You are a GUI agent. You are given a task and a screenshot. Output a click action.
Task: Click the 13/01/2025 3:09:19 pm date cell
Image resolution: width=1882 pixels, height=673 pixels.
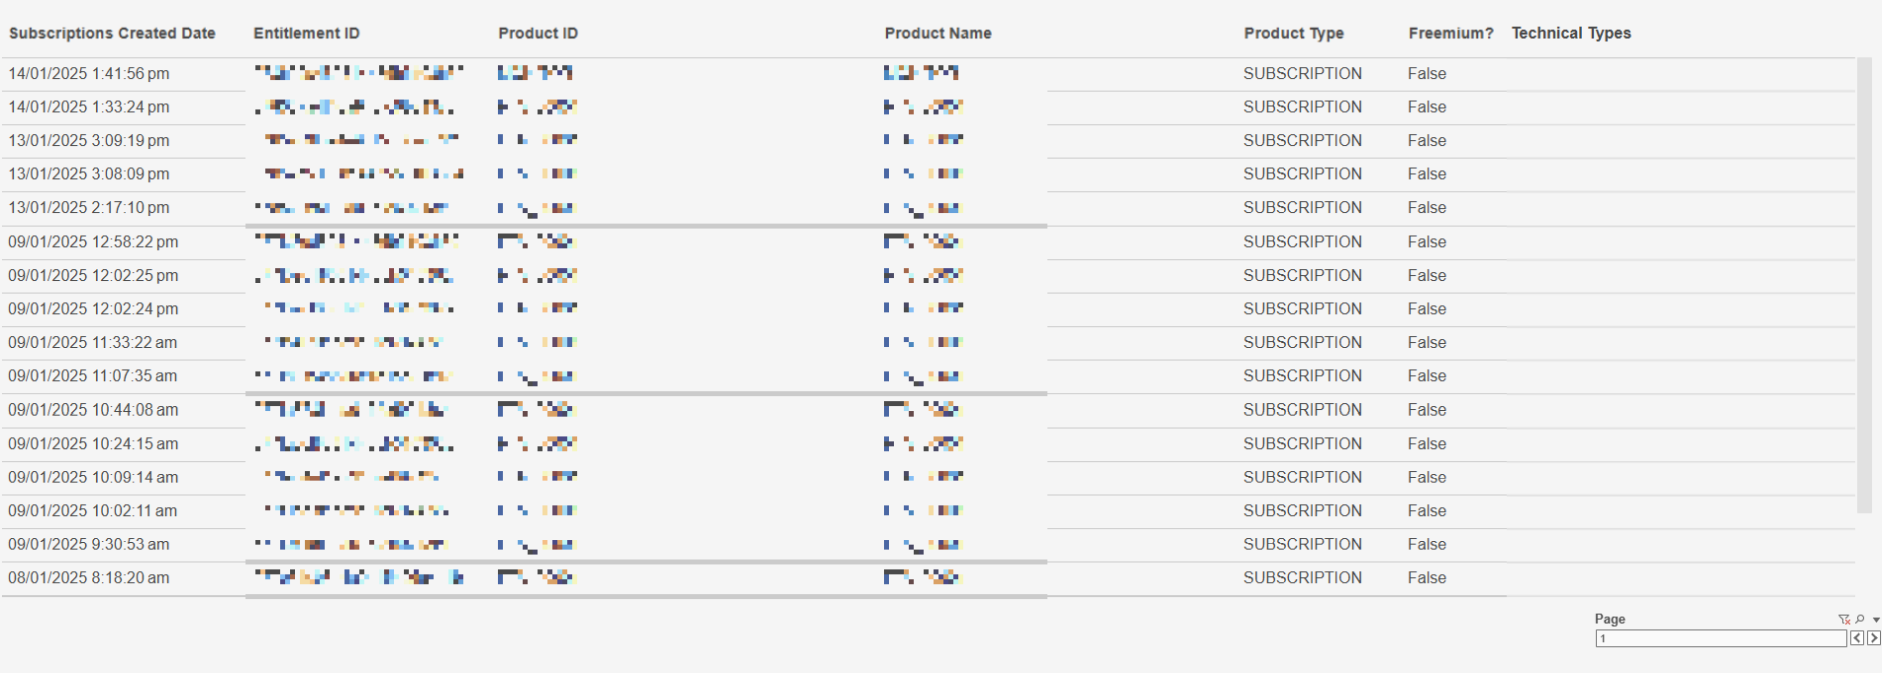tap(89, 141)
